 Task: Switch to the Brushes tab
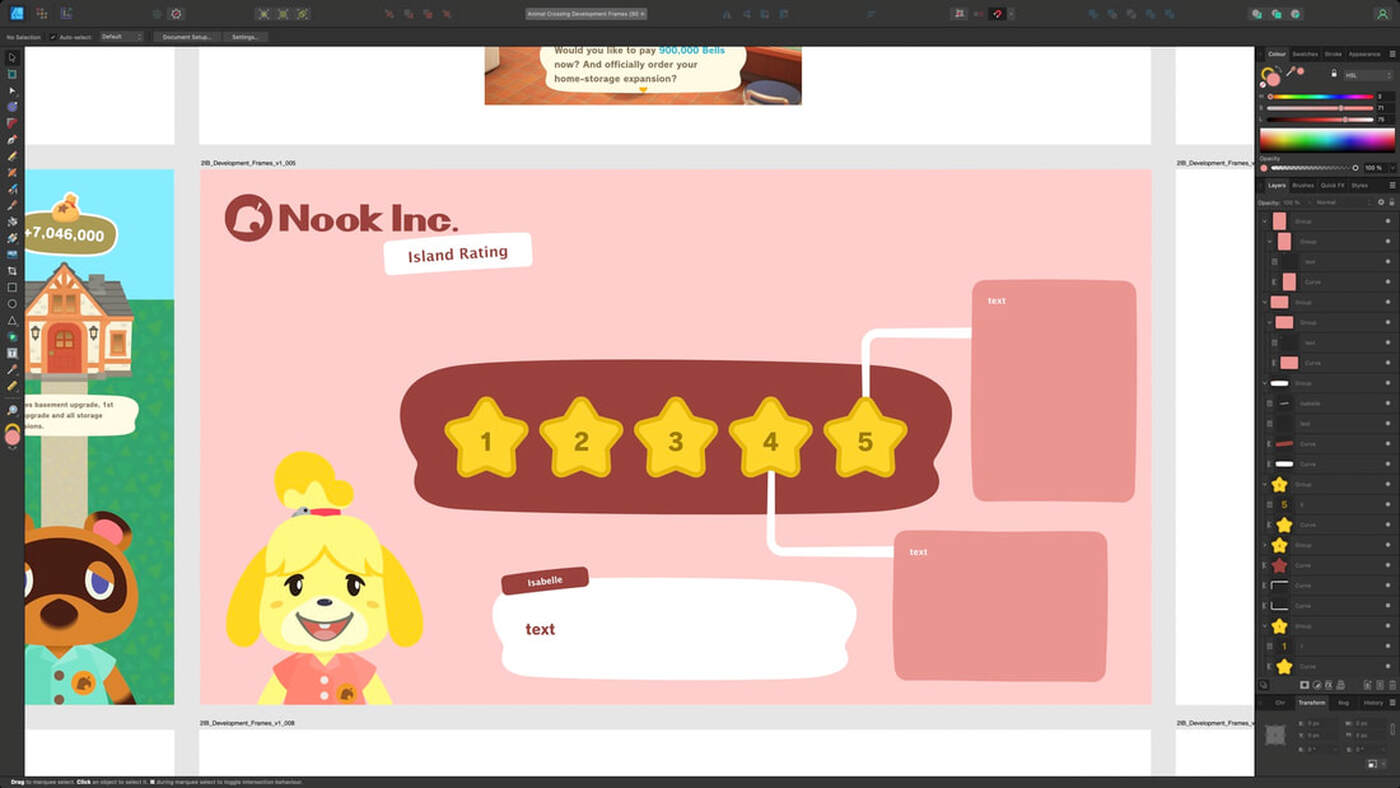(x=1303, y=185)
